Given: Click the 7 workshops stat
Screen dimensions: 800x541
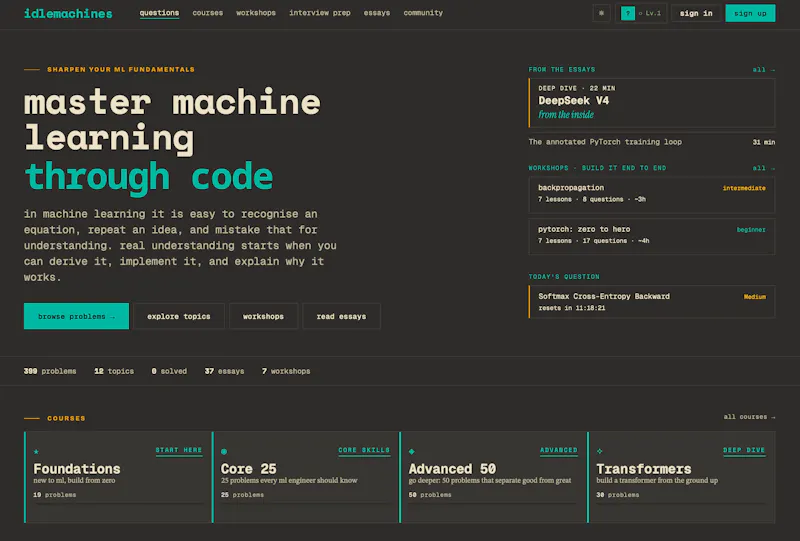Looking at the screenshot, I should pyautogui.click(x=286, y=371).
